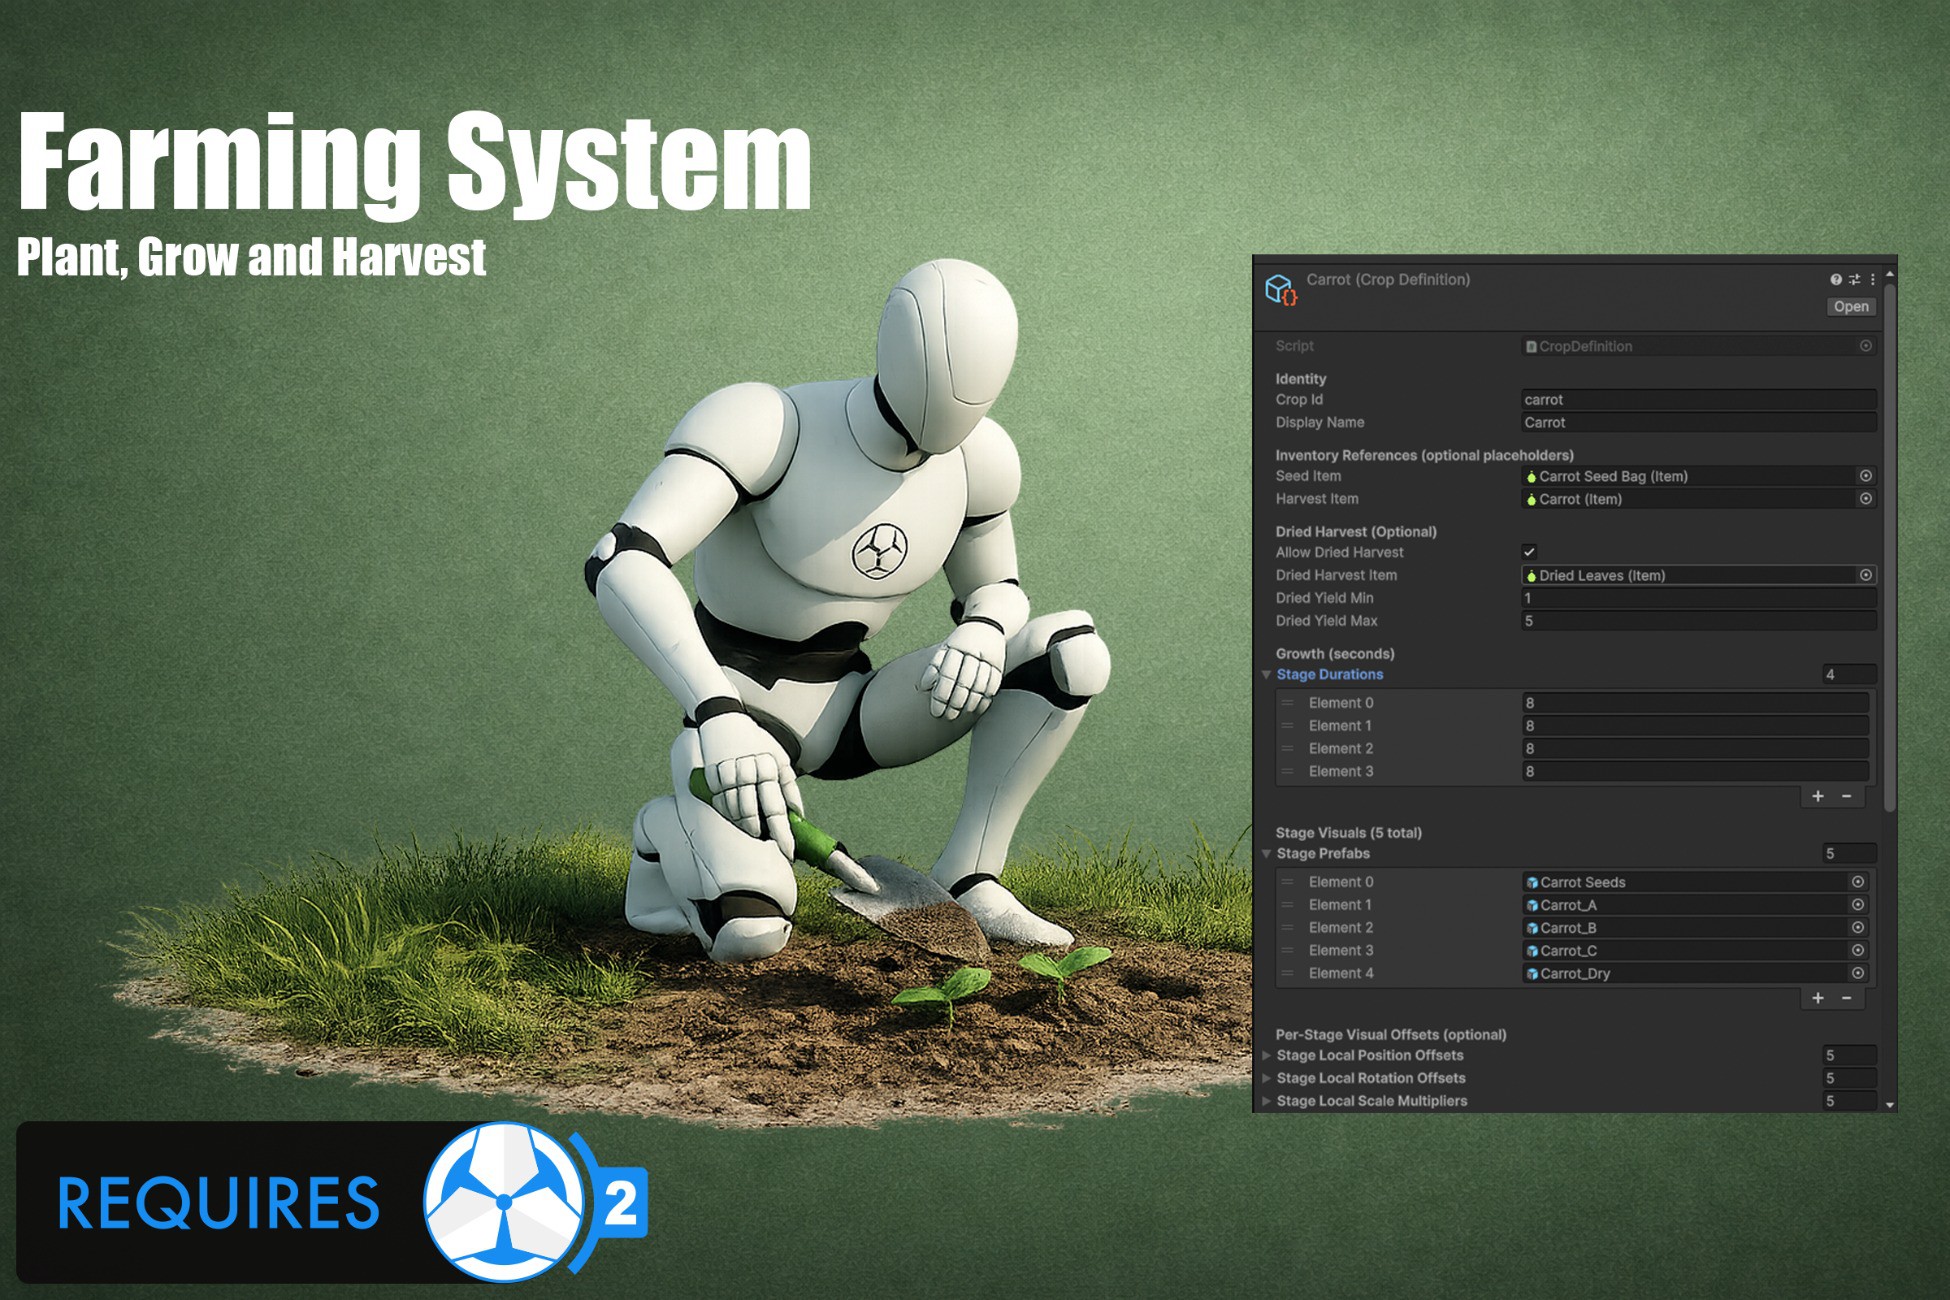The image size is (1950, 1300).
Task: Click the Open button in Inspector header
Action: [x=1850, y=307]
